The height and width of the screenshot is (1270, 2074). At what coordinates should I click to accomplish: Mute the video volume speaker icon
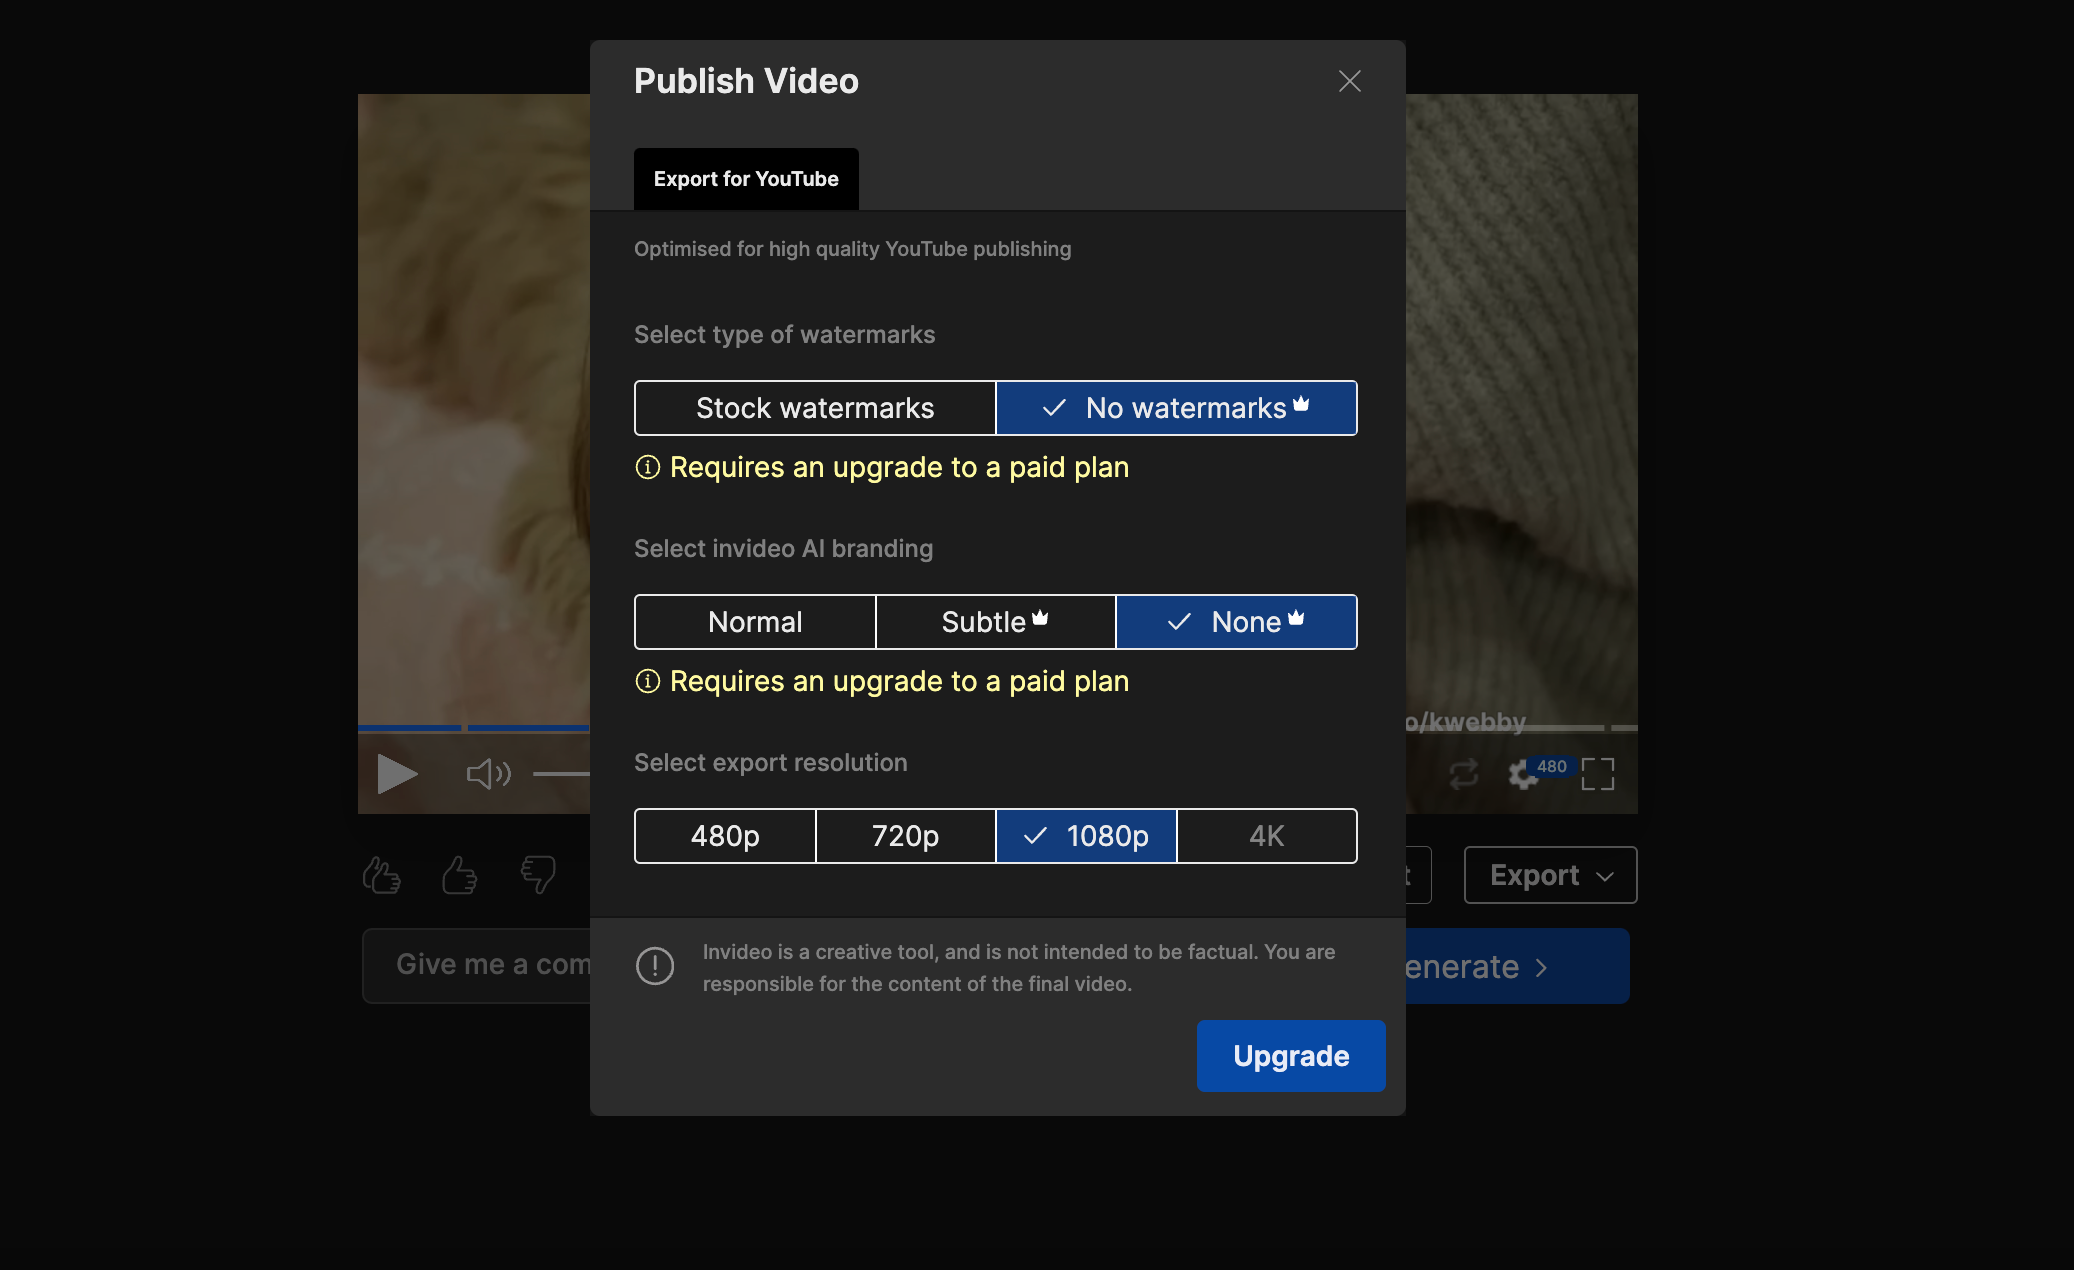tap(488, 773)
